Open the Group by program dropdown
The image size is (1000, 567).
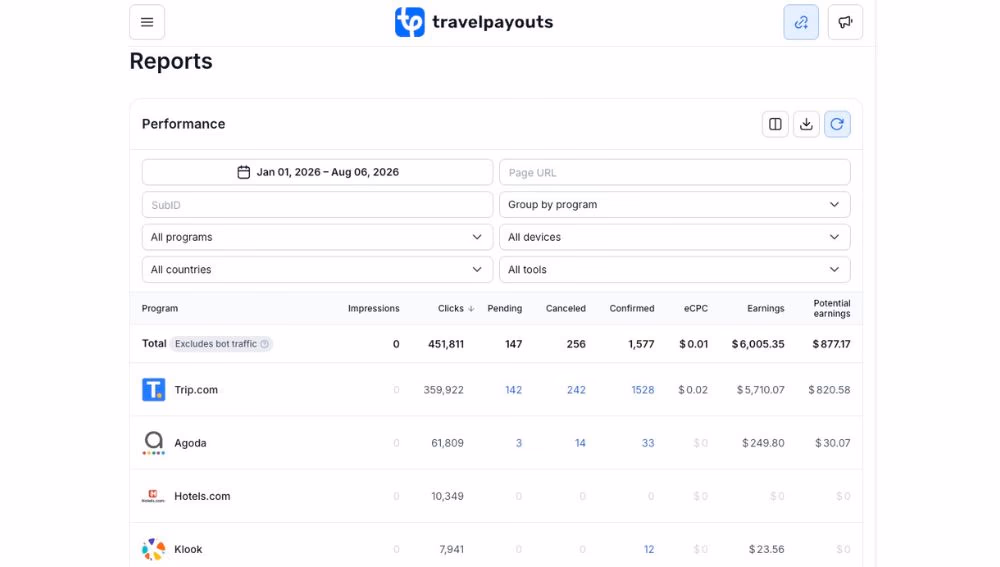point(675,205)
